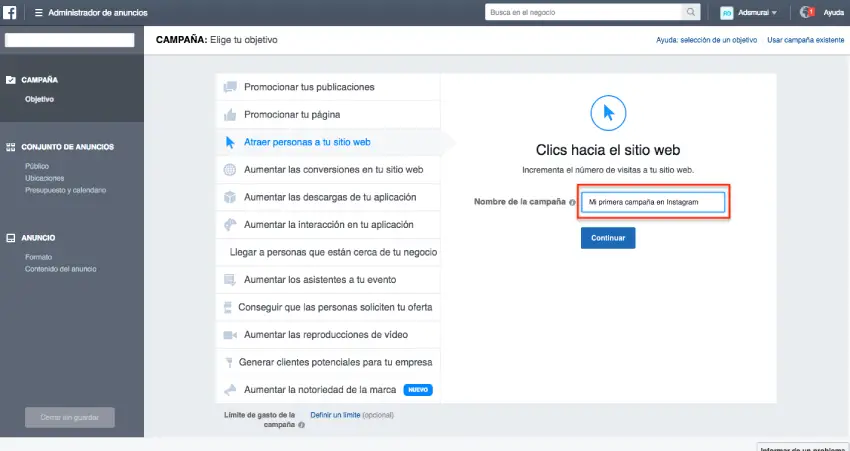Select Promocionar tu página objective
Screen dimensions: 850x451
328,114
